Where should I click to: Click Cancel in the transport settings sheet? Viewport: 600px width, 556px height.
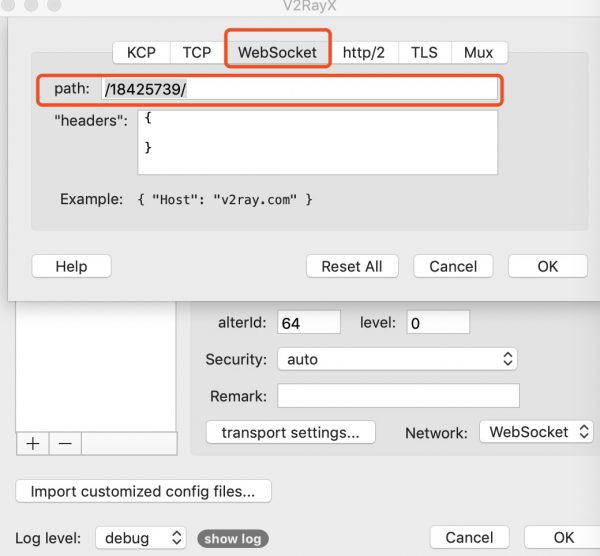point(453,266)
